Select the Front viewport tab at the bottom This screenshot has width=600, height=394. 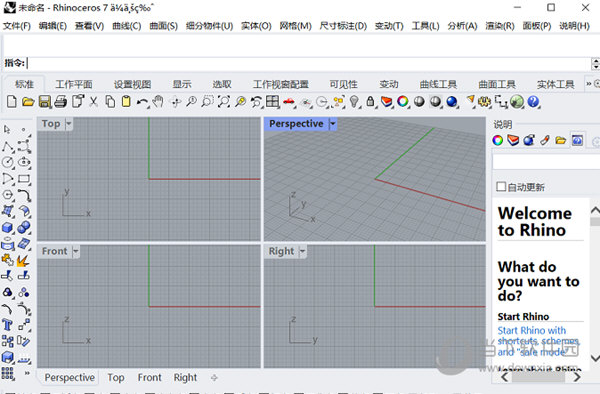pos(150,378)
